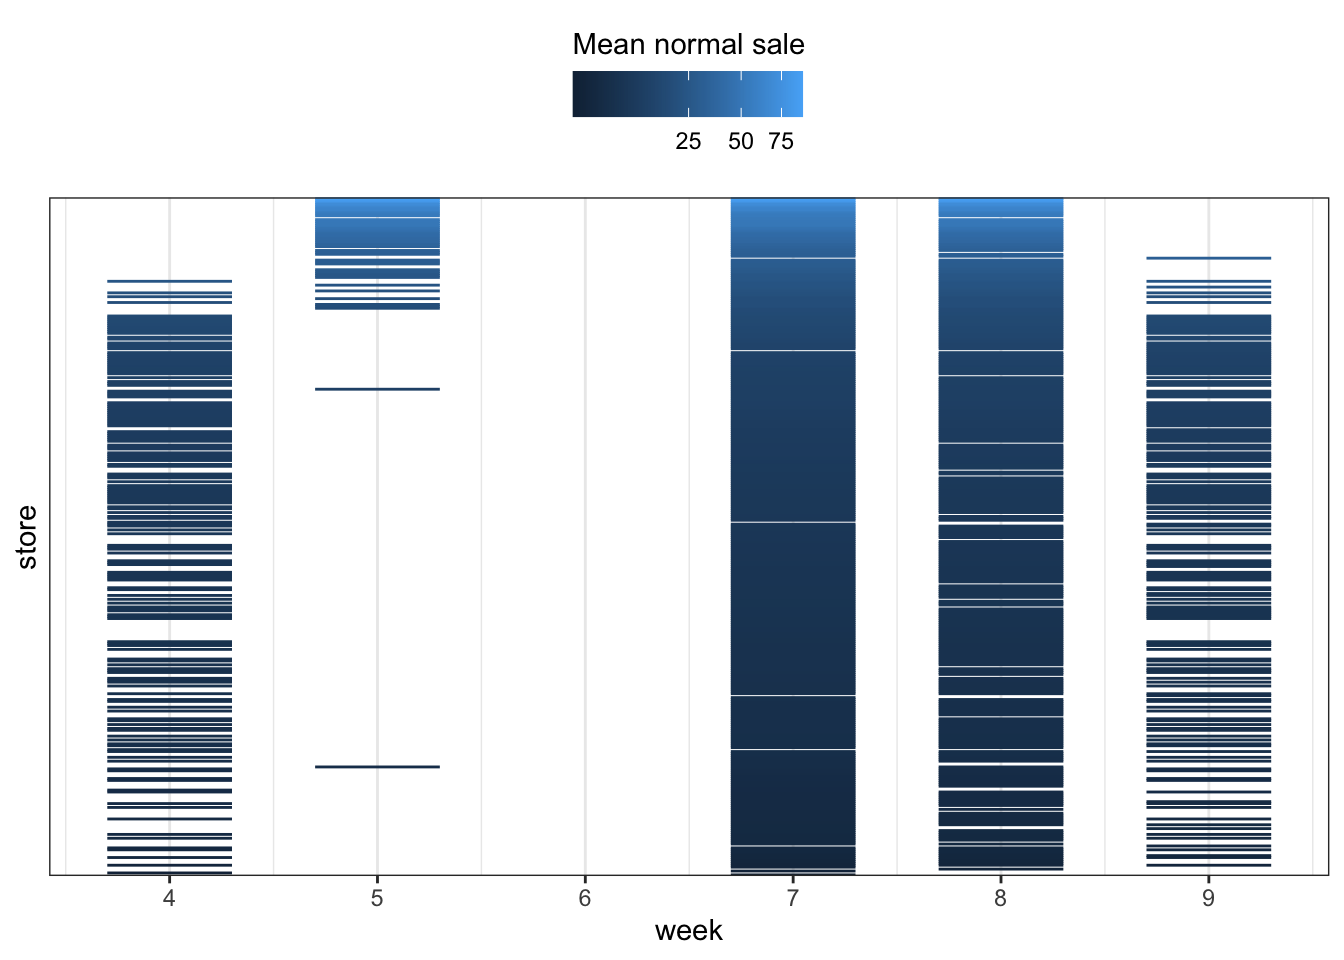The height and width of the screenshot is (960, 1344).
Task: Click the legend gradient color bar
Action: click(x=688, y=94)
